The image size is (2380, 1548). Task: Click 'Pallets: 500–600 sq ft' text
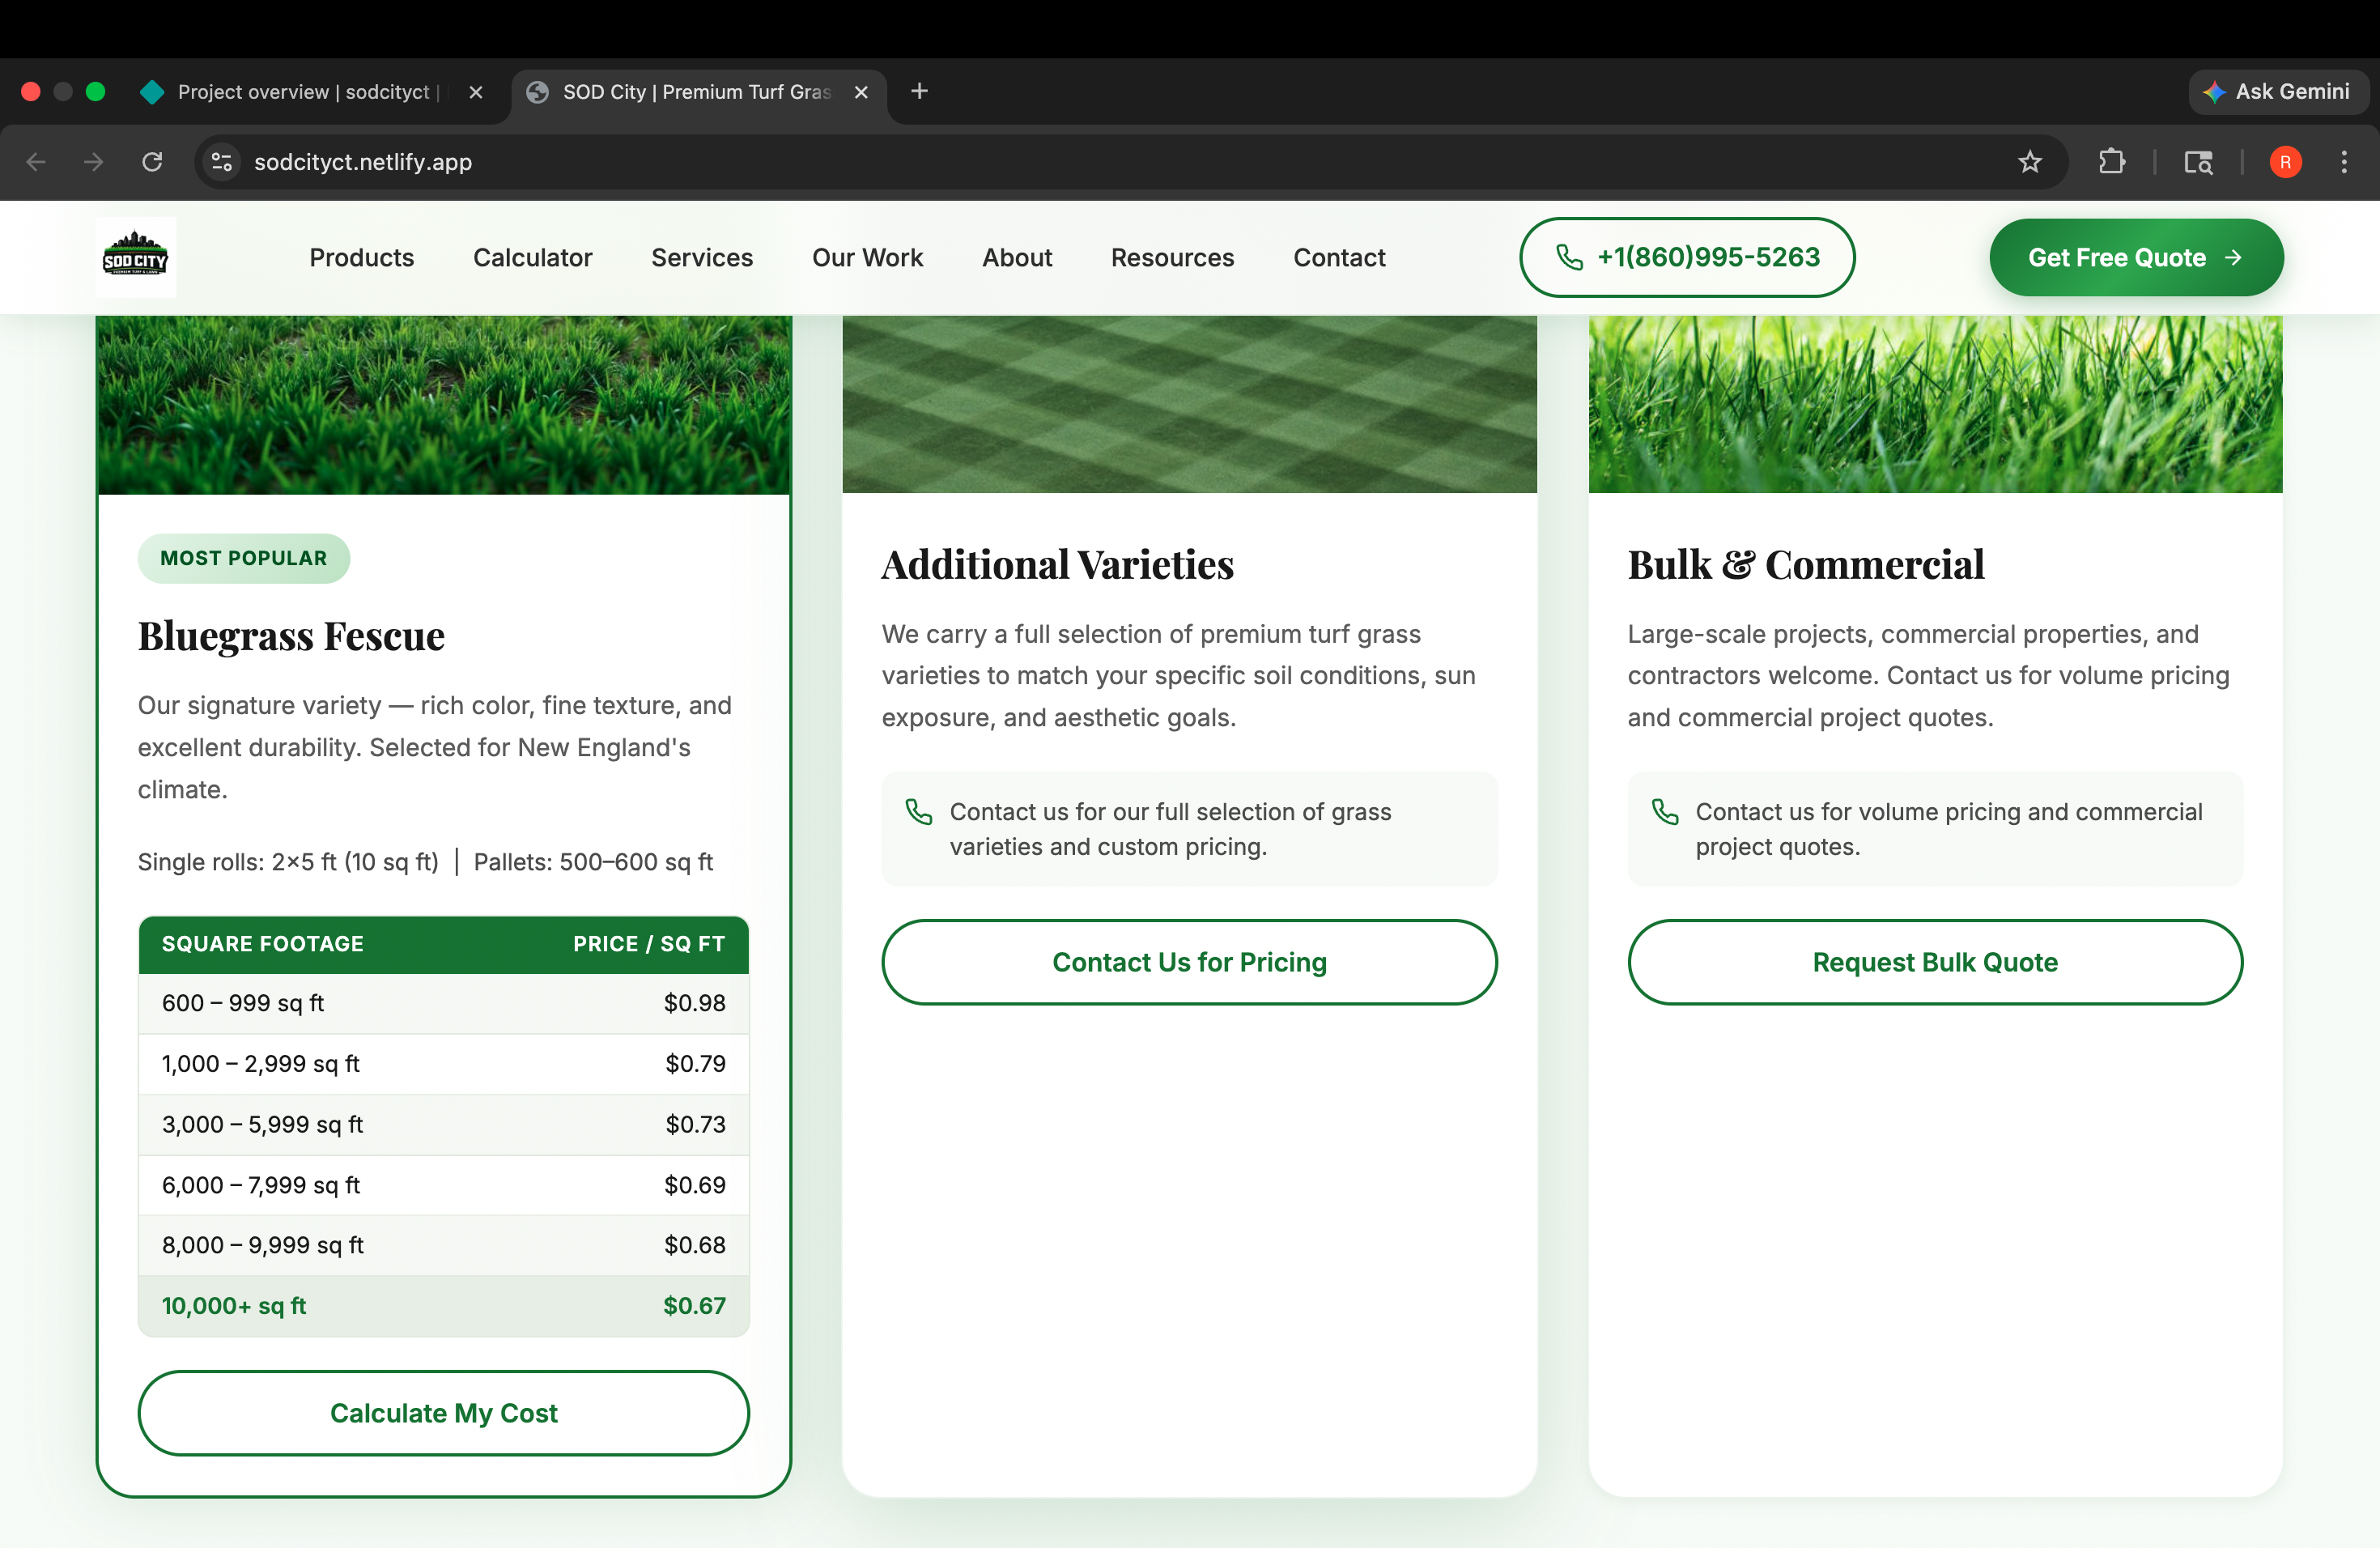click(593, 862)
